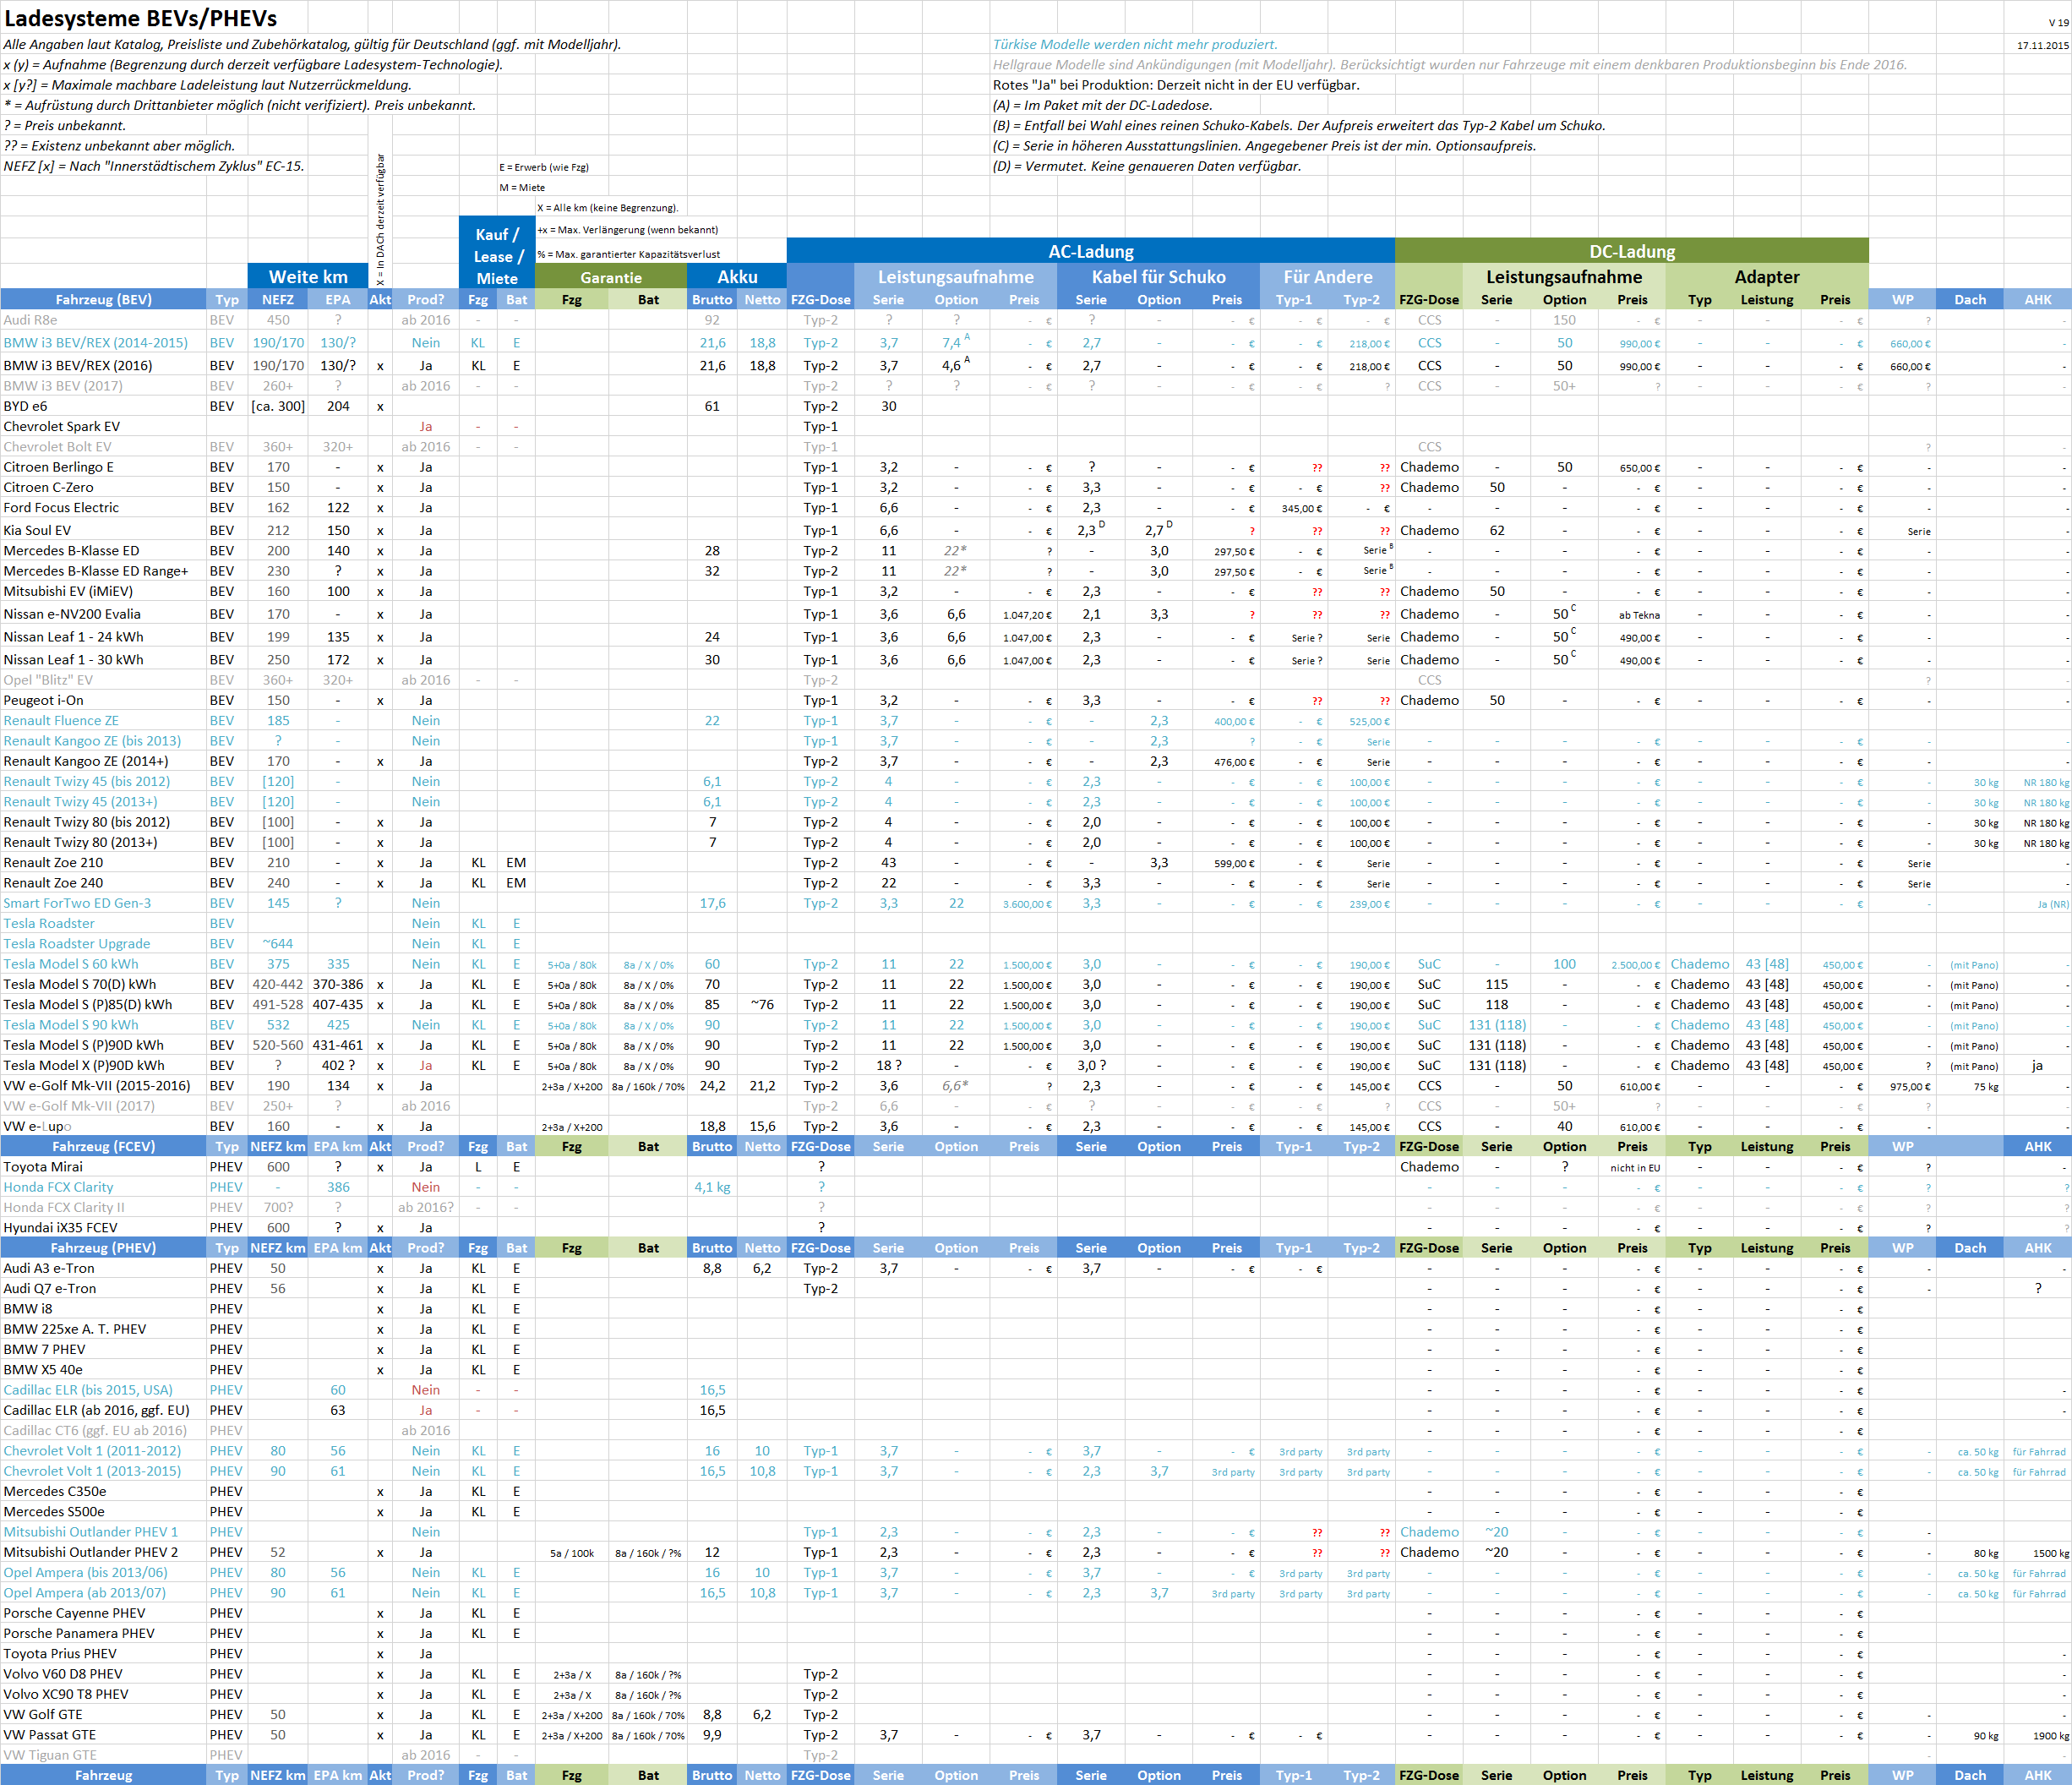Click the 'Fahrzeug (PHEV)' section header
2072x1785 pixels.
coord(104,1247)
